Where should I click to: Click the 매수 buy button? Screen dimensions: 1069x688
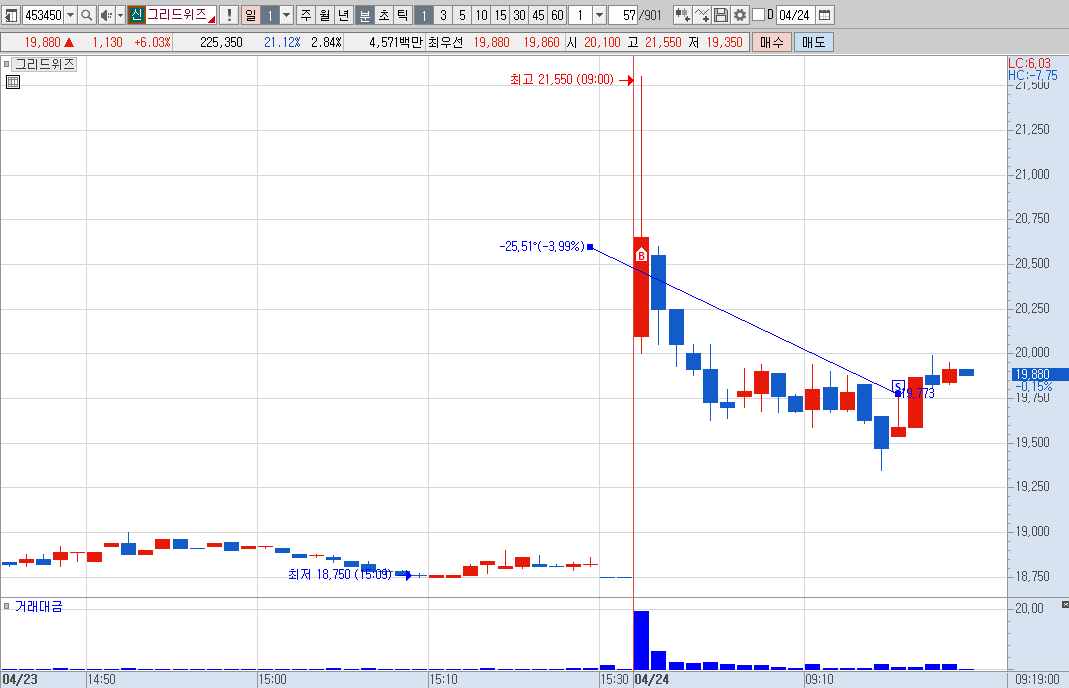[772, 42]
